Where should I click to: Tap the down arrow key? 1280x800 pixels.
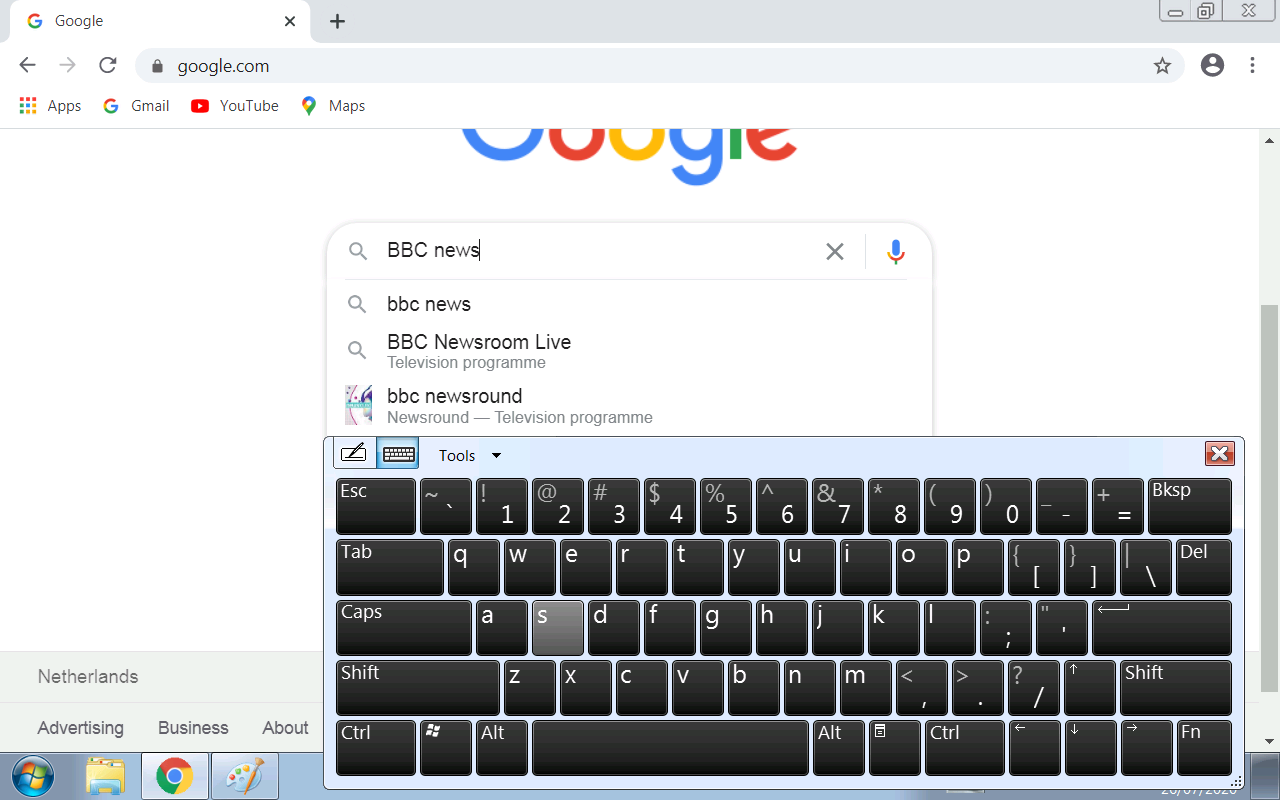(1090, 748)
